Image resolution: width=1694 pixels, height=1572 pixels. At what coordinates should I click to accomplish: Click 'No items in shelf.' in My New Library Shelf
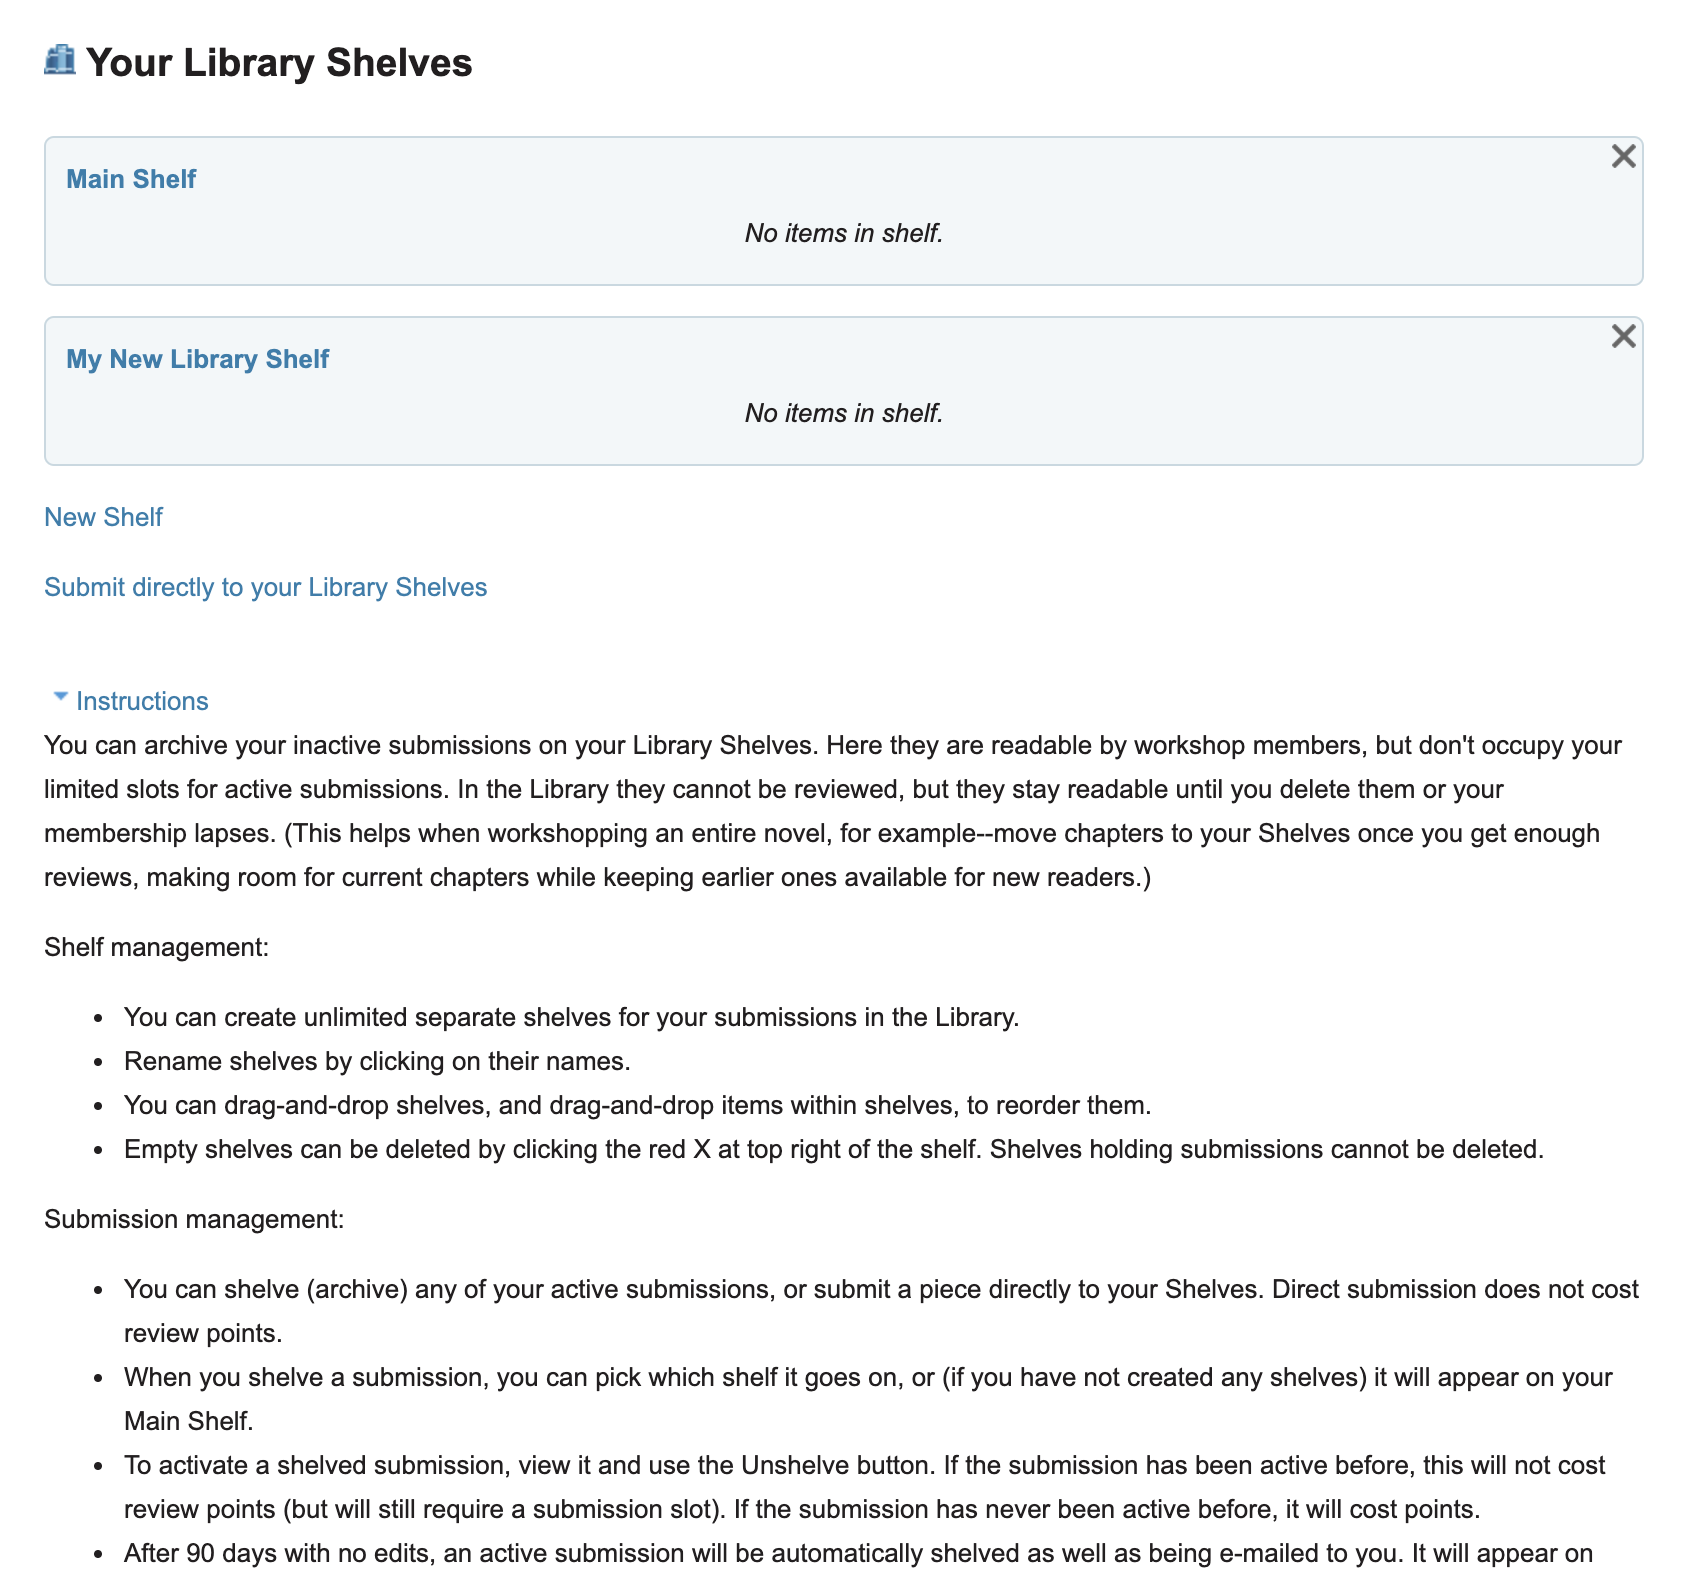tap(844, 413)
